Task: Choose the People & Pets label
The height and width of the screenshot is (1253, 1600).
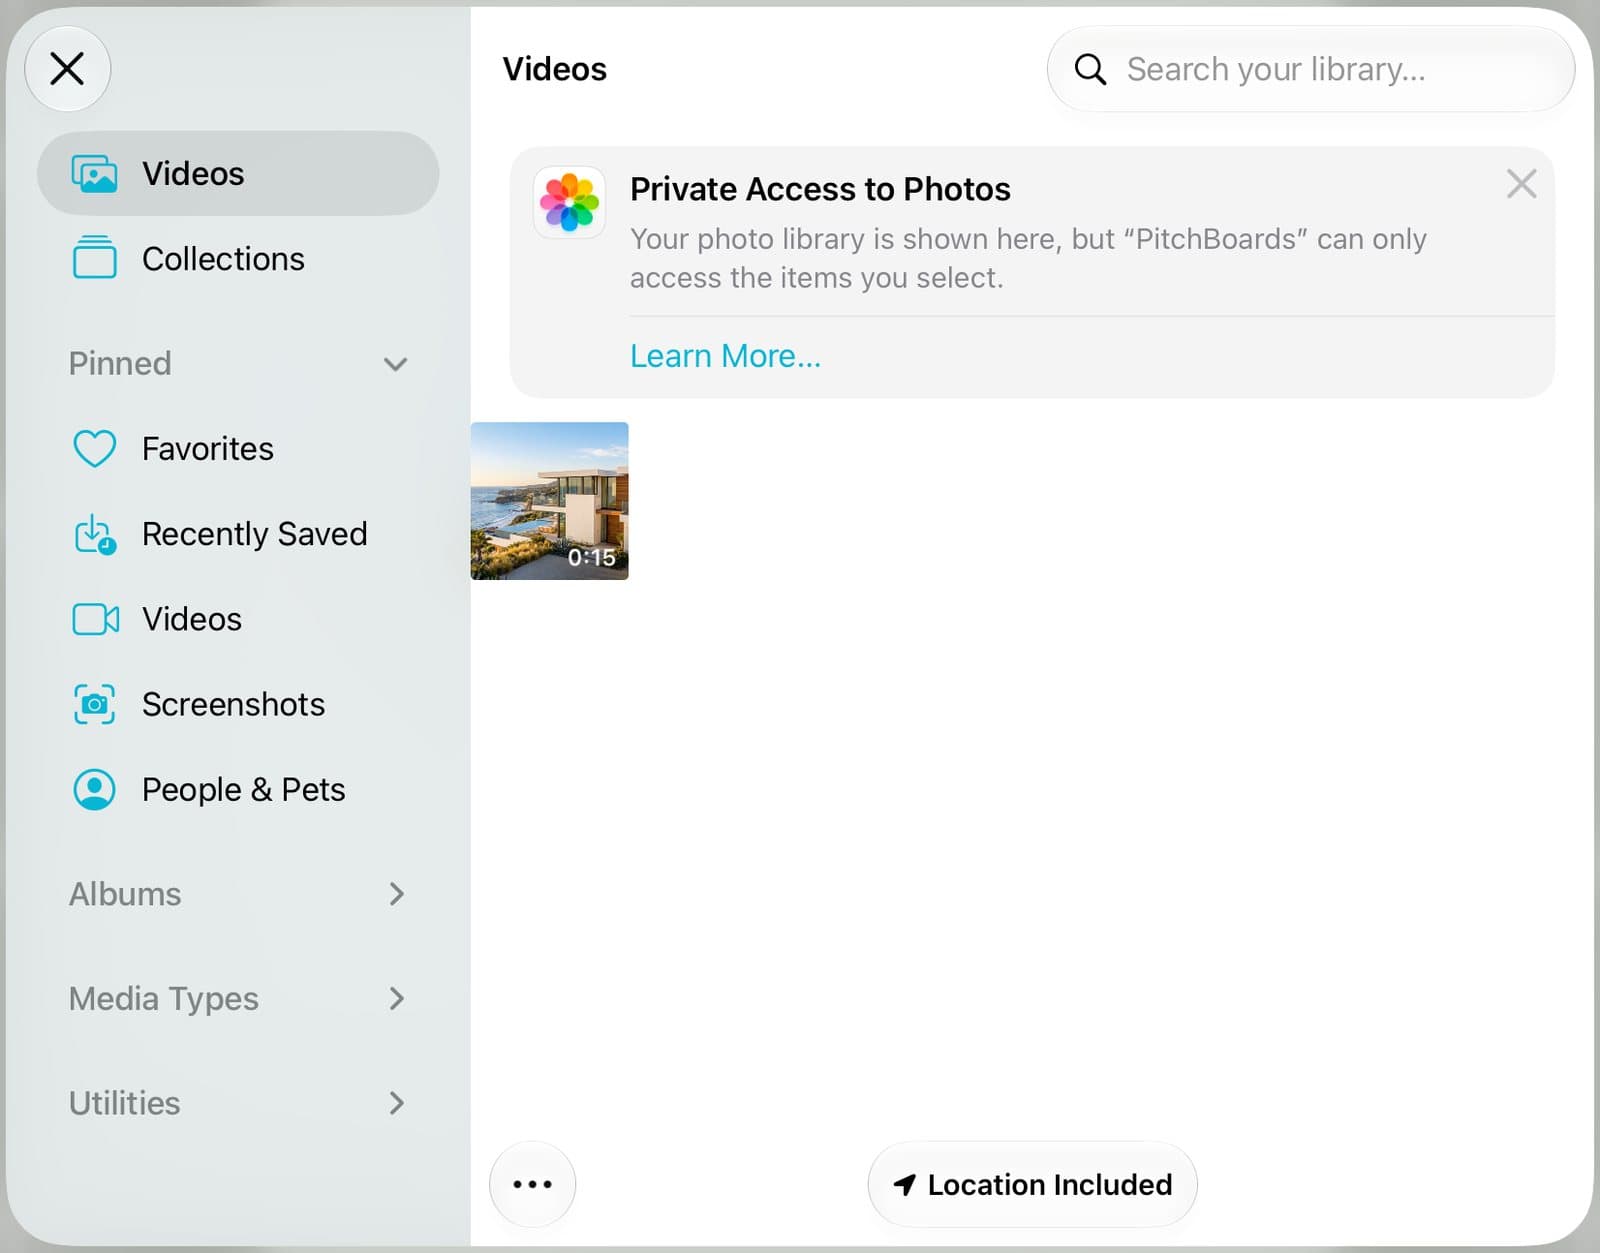Action: pyautogui.click(x=244, y=789)
